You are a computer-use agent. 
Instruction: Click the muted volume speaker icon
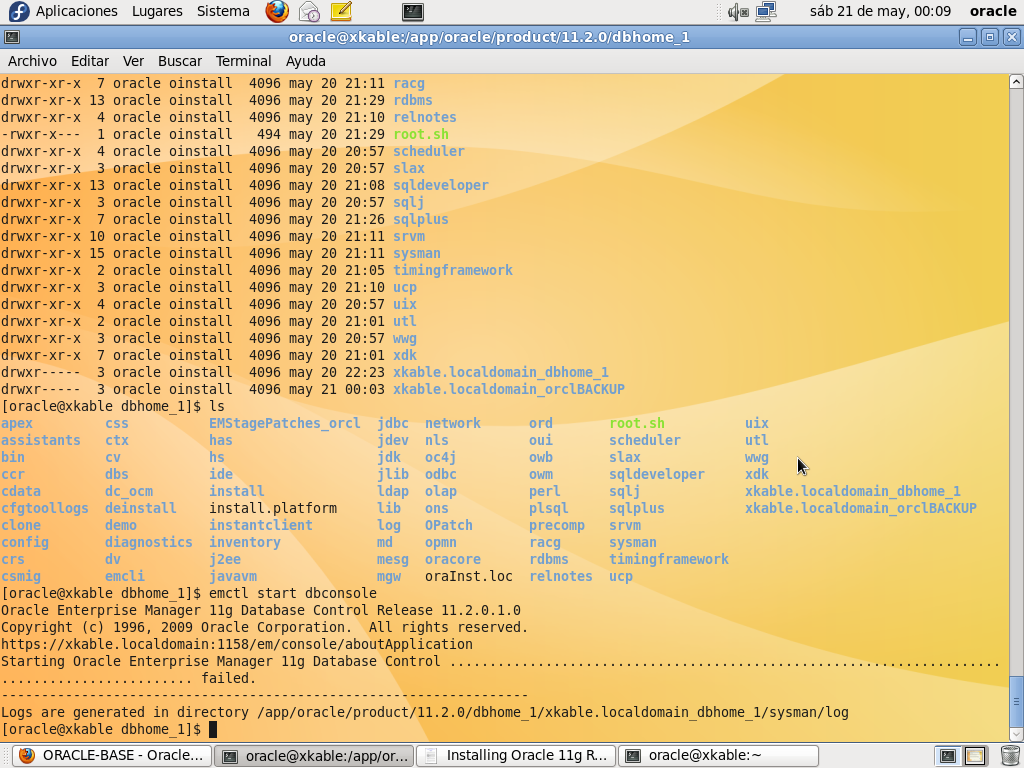[738, 11]
